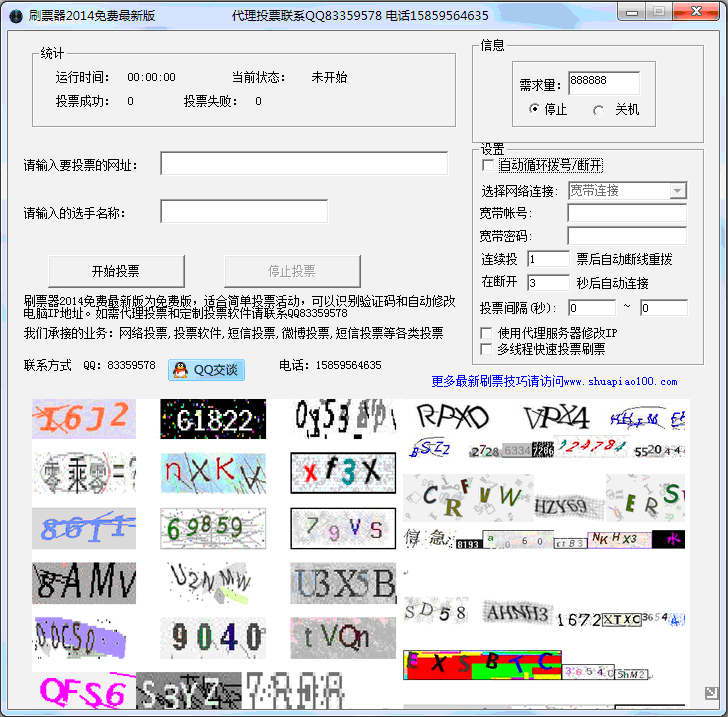The height and width of the screenshot is (717, 728).
Task: Click the colorful EXSBTC captcha sample
Action: coord(482,665)
